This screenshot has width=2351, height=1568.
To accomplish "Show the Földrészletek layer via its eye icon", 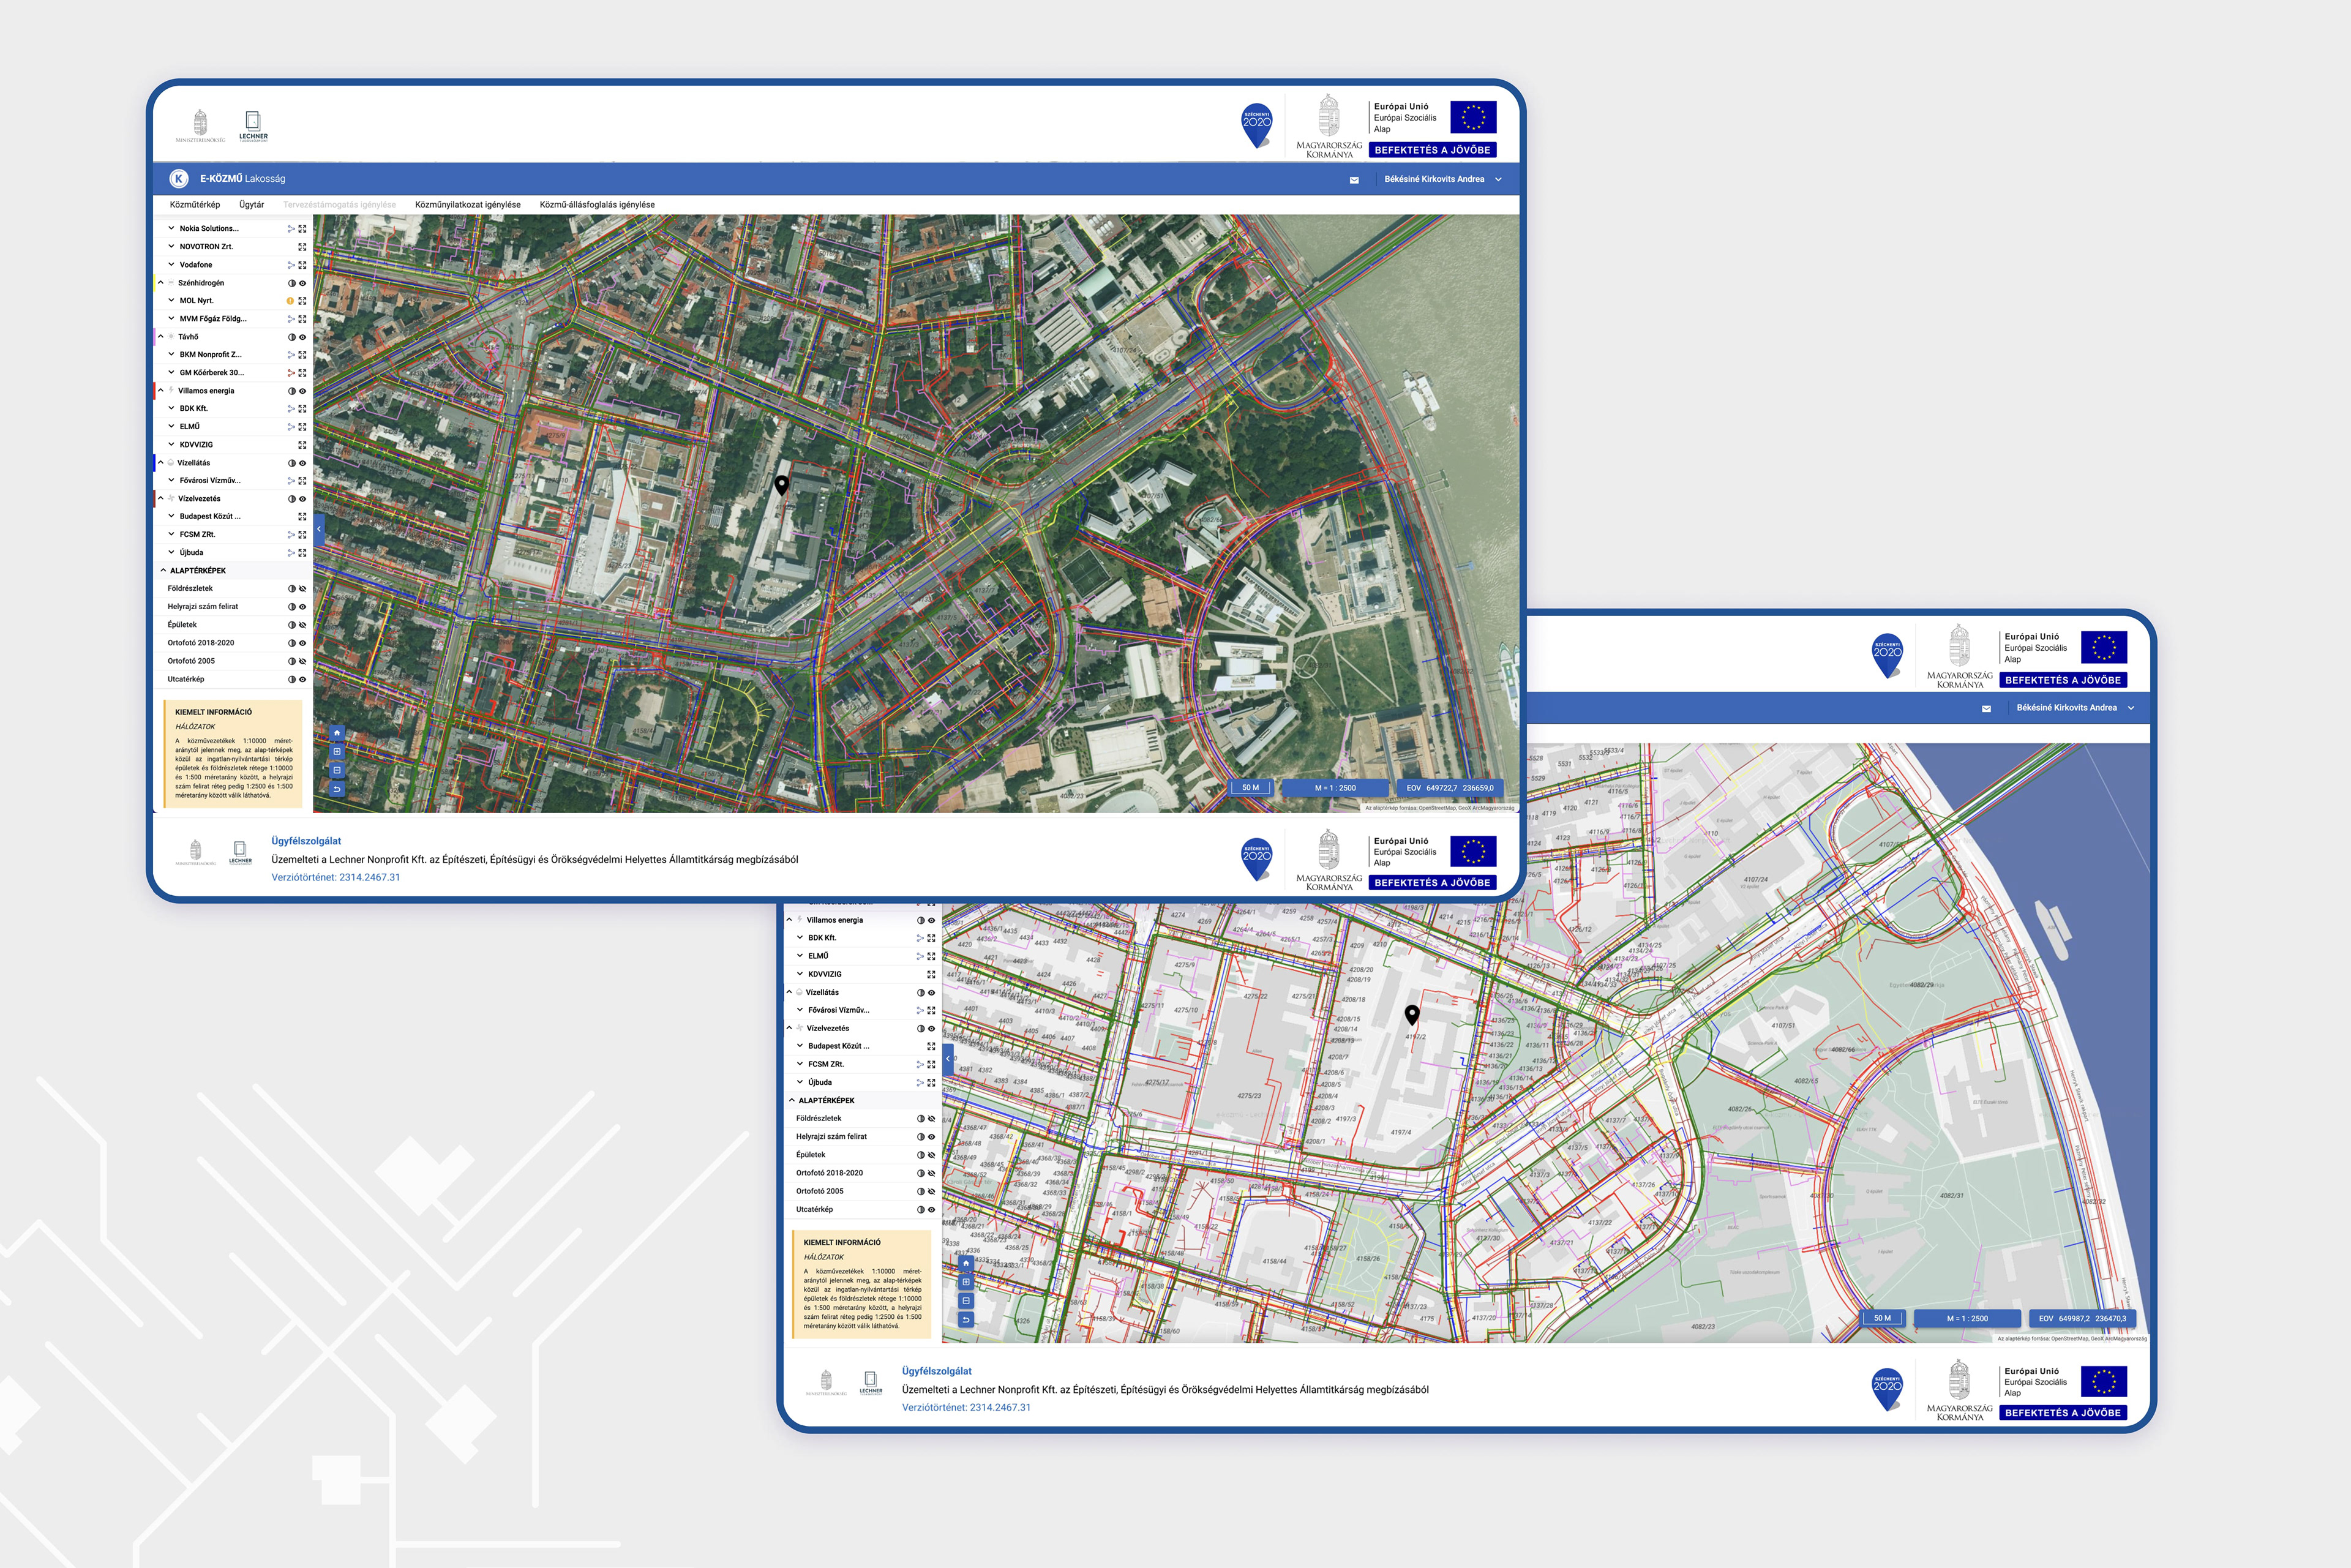I will (302, 589).
